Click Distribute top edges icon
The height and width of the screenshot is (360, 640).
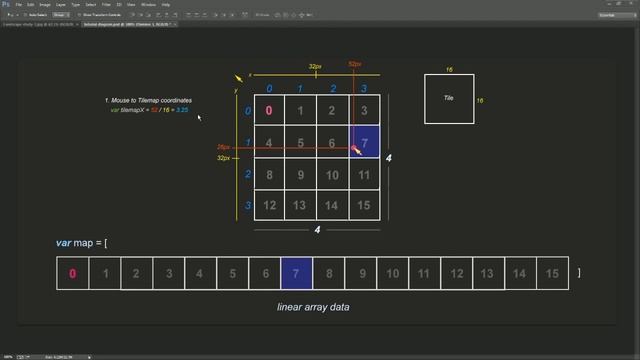[188, 15]
